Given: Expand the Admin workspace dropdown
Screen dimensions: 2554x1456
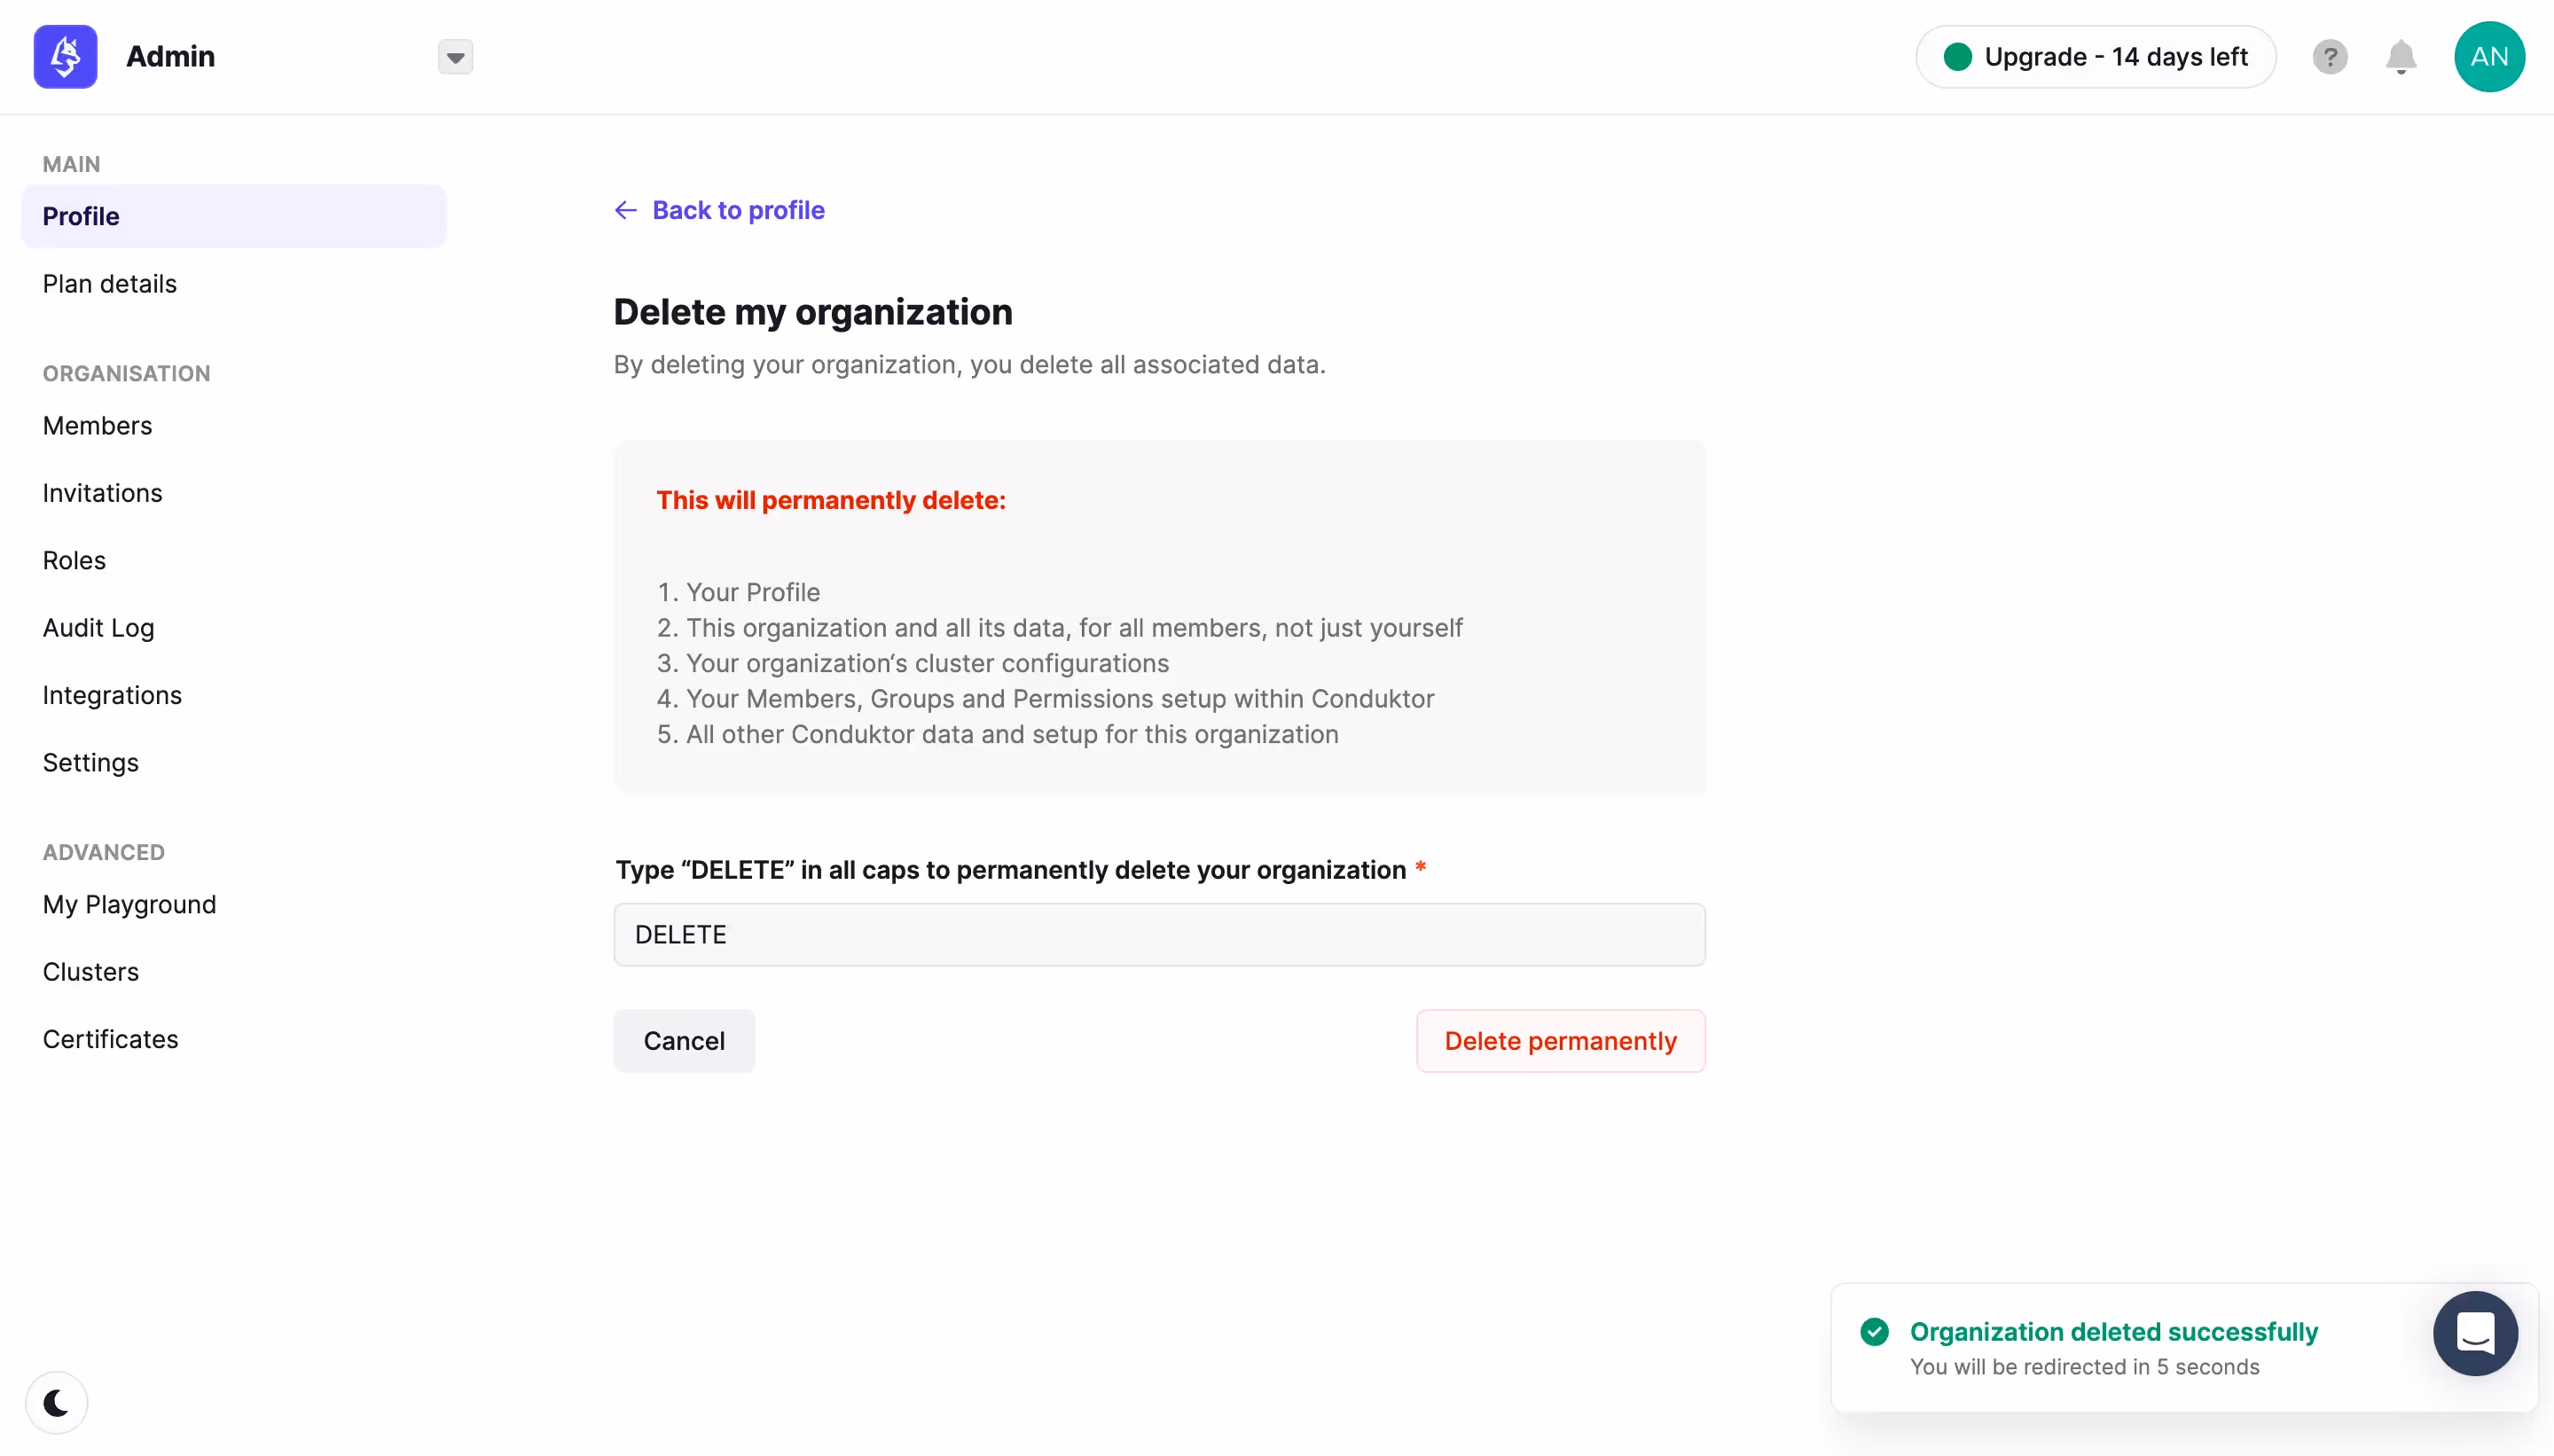Looking at the screenshot, I should [456, 57].
